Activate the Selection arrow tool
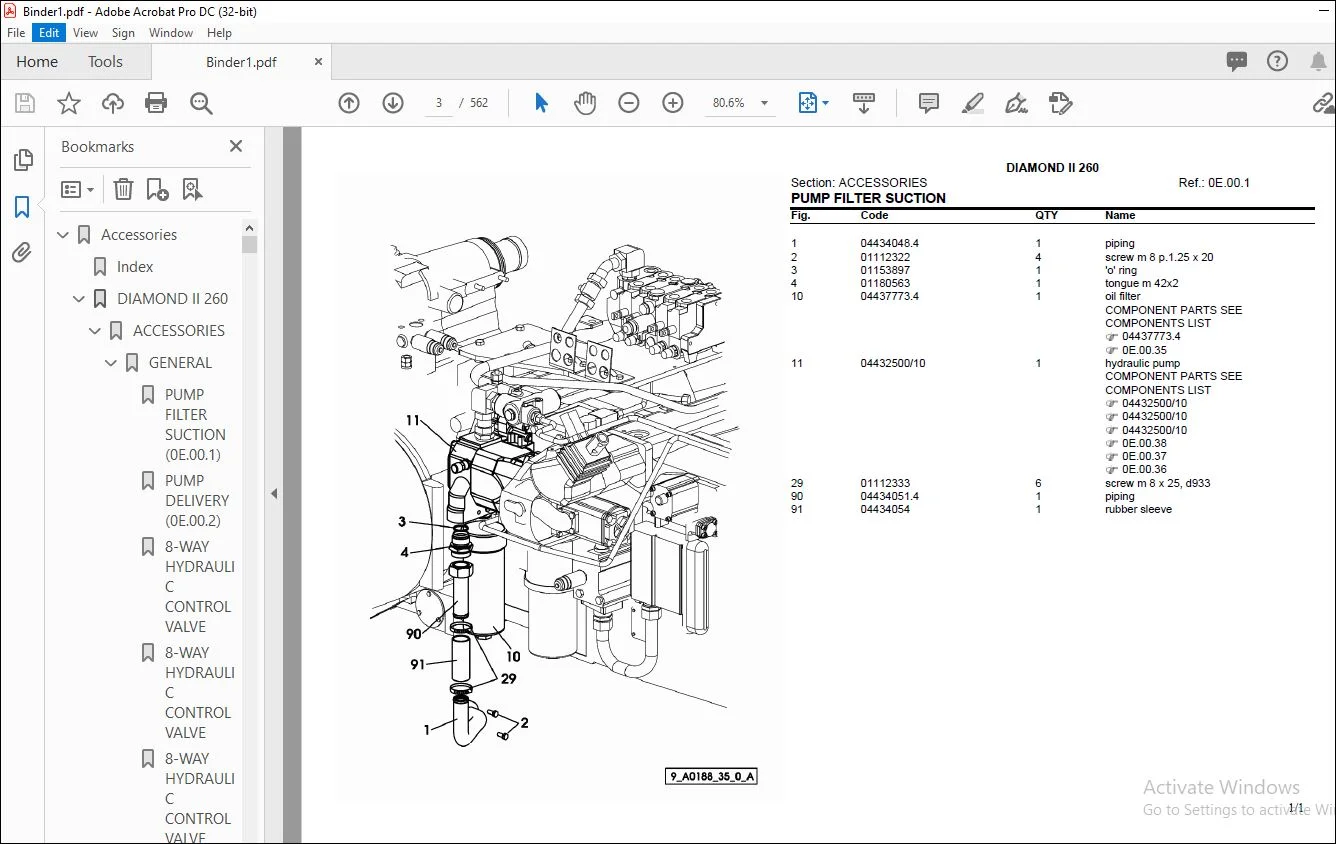 pos(541,103)
